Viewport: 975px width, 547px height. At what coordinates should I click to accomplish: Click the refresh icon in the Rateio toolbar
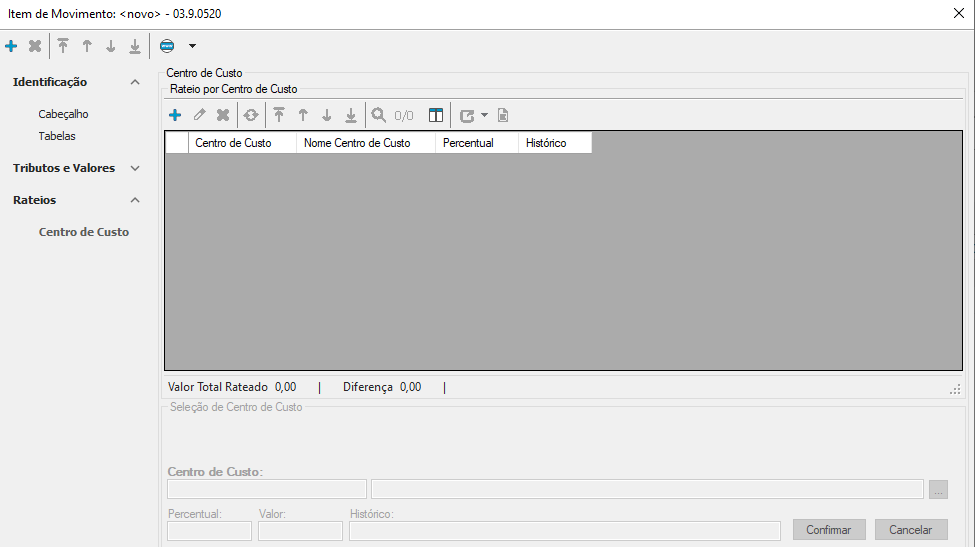coord(251,115)
